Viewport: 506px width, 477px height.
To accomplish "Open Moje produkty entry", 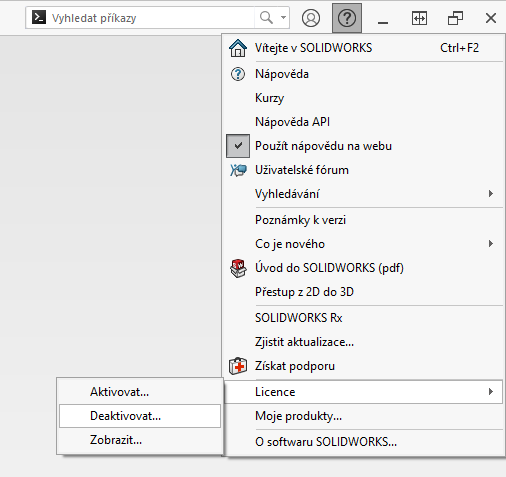I will tap(364, 416).
